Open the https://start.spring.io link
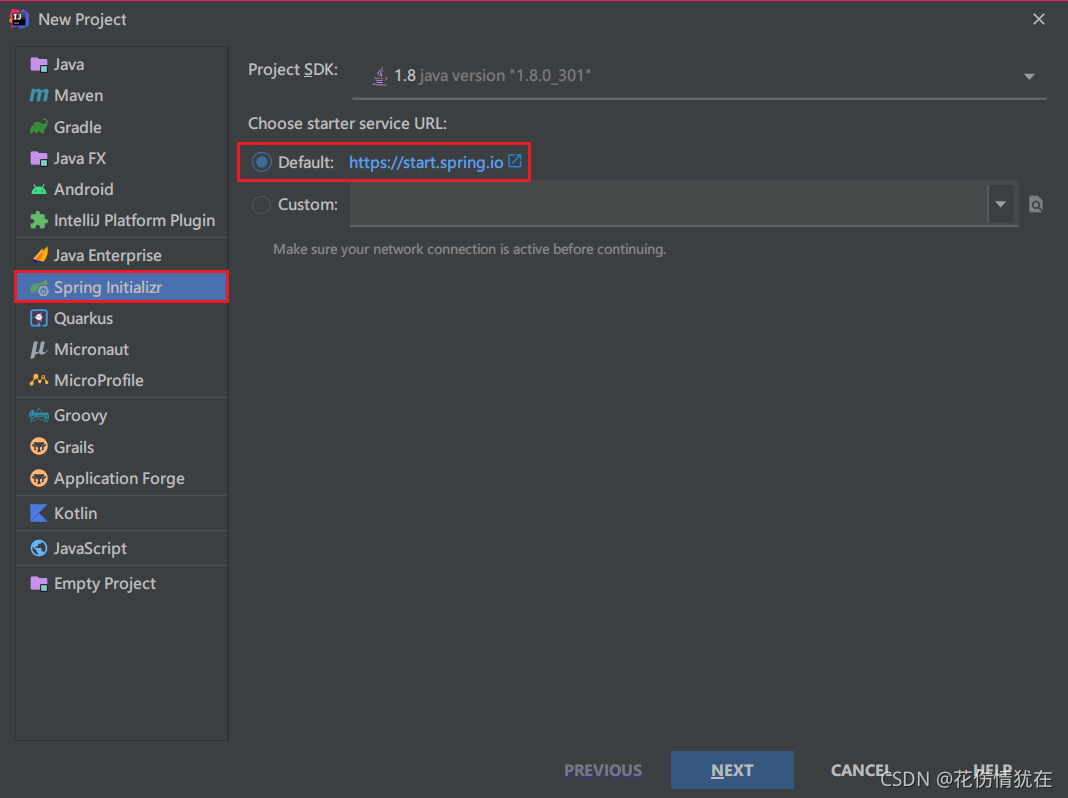 tap(426, 162)
